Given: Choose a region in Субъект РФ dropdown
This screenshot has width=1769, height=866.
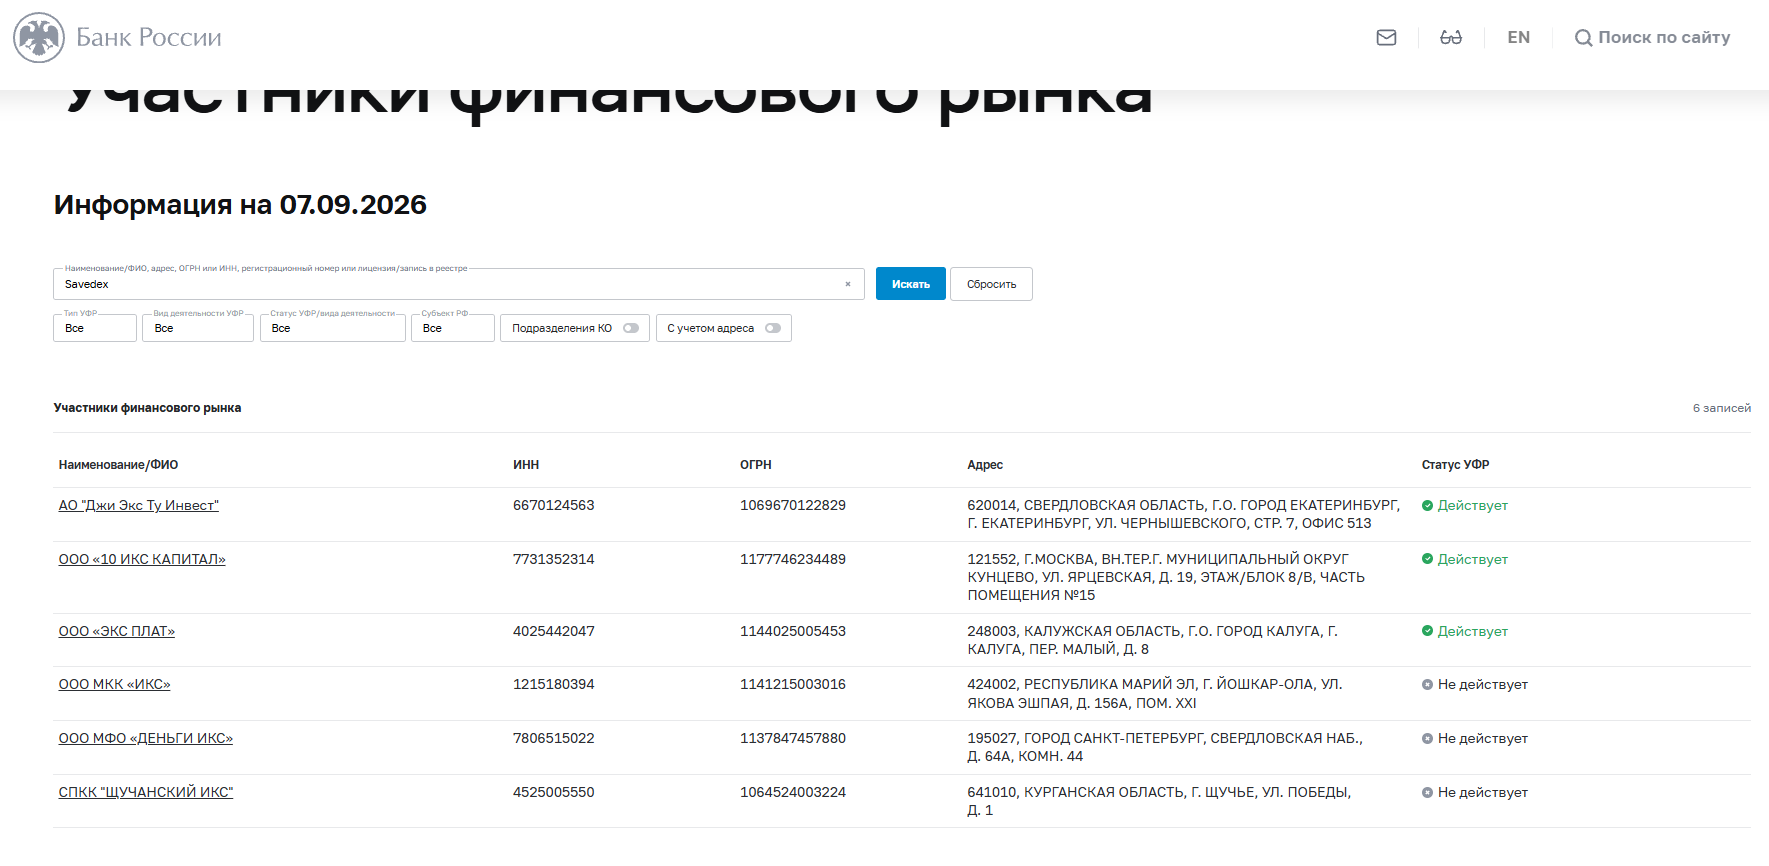Looking at the screenshot, I should click(x=453, y=328).
